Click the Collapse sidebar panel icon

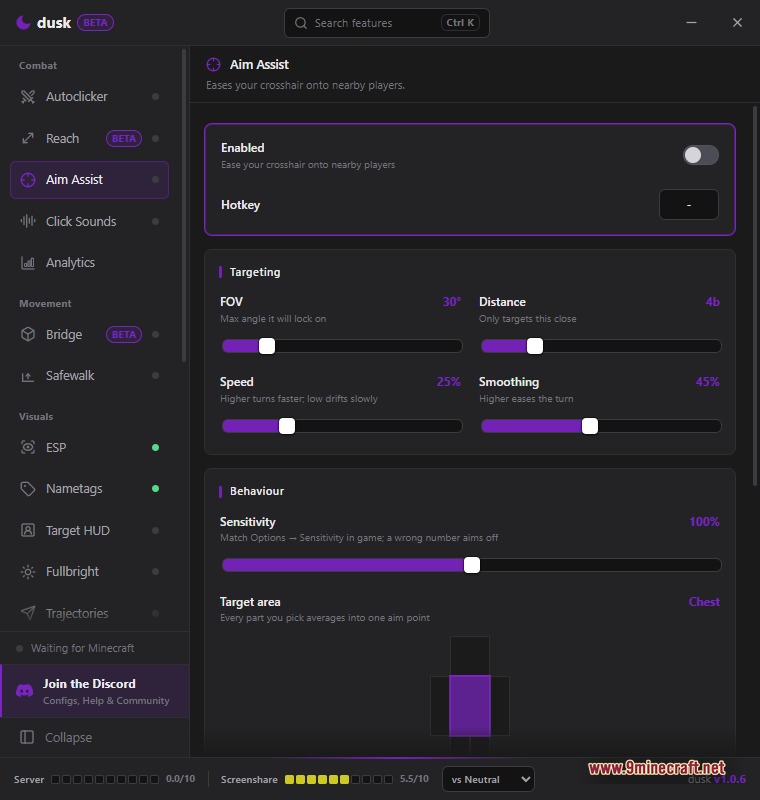pyautogui.click(x=27, y=737)
